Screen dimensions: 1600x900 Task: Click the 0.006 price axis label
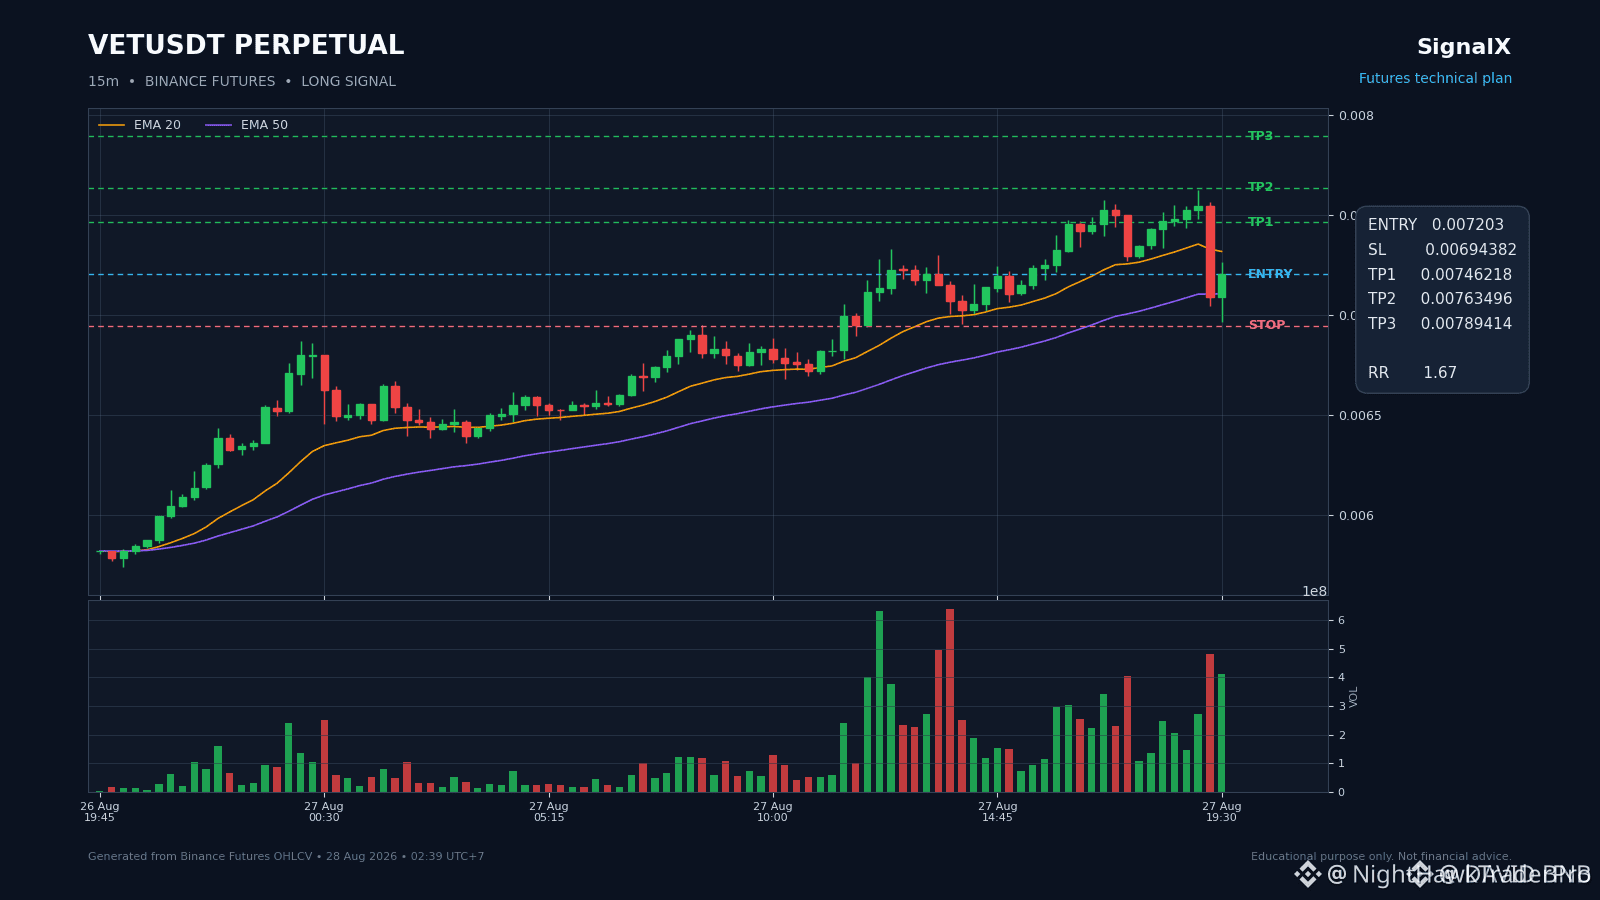pyautogui.click(x=1356, y=516)
